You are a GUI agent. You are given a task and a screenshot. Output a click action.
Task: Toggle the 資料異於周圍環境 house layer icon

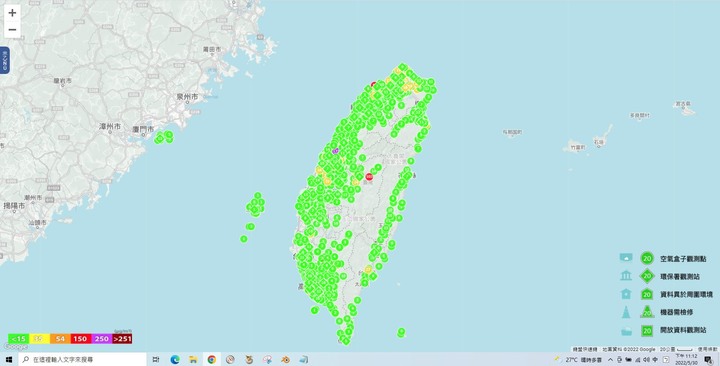pyautogui.click(x=626, y=294)
